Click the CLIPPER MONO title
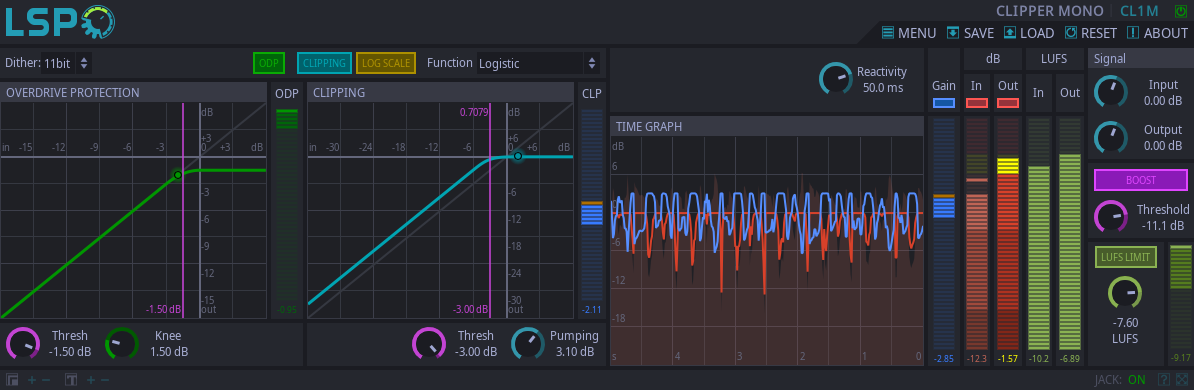Screen dimensions: 1194x390 (x=1049, y=11)
